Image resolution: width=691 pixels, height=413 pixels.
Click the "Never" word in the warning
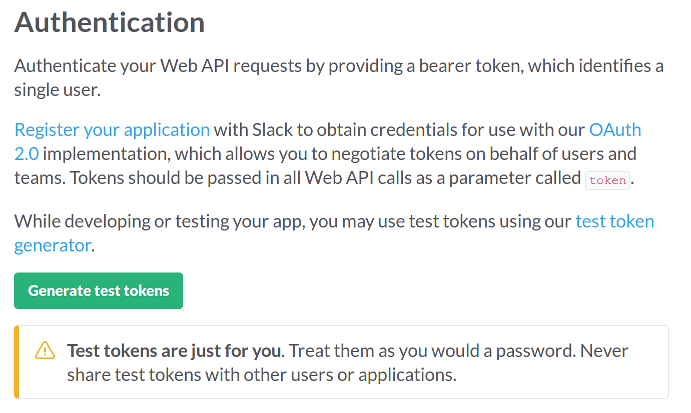(607, 351)
